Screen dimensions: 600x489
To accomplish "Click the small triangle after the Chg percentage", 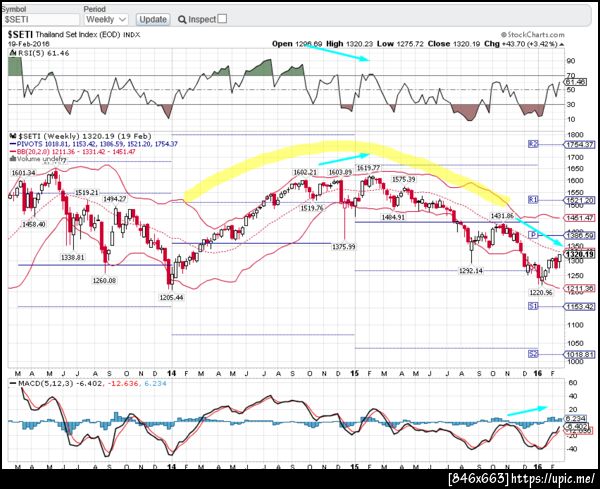I will pos(561,44).
